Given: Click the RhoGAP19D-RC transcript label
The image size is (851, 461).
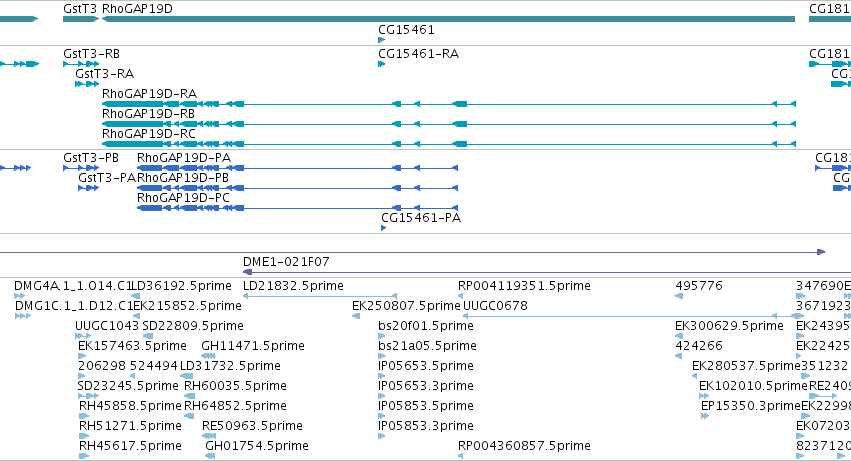Looking at the screenshot, I should pos(149,134).
